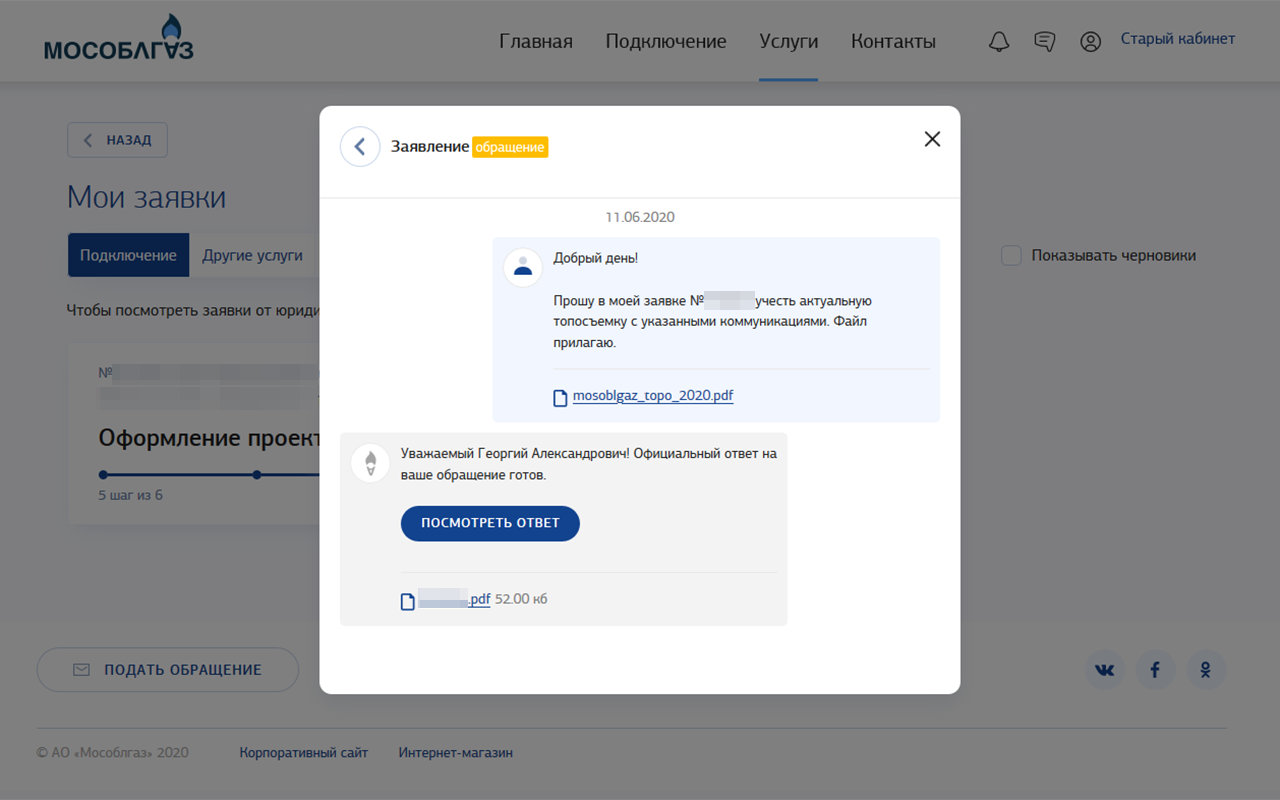This screenshot has width=1280, height=800.
Task: Open Интернет-магазин footer link
Action: [456, 752]
